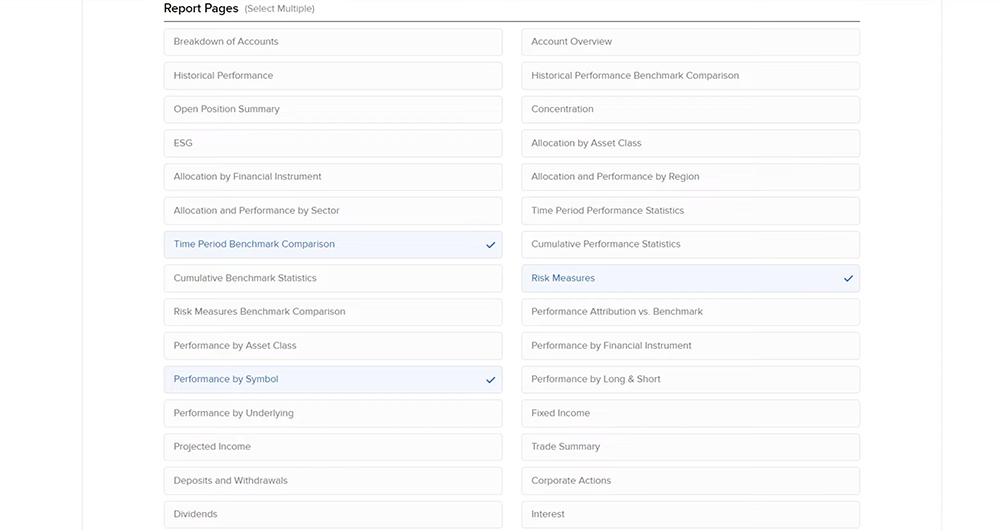The height and width of the screenshot is (530, 1000).
Task: Toggle Performance by Long & Short
Action: click(690, 379)
